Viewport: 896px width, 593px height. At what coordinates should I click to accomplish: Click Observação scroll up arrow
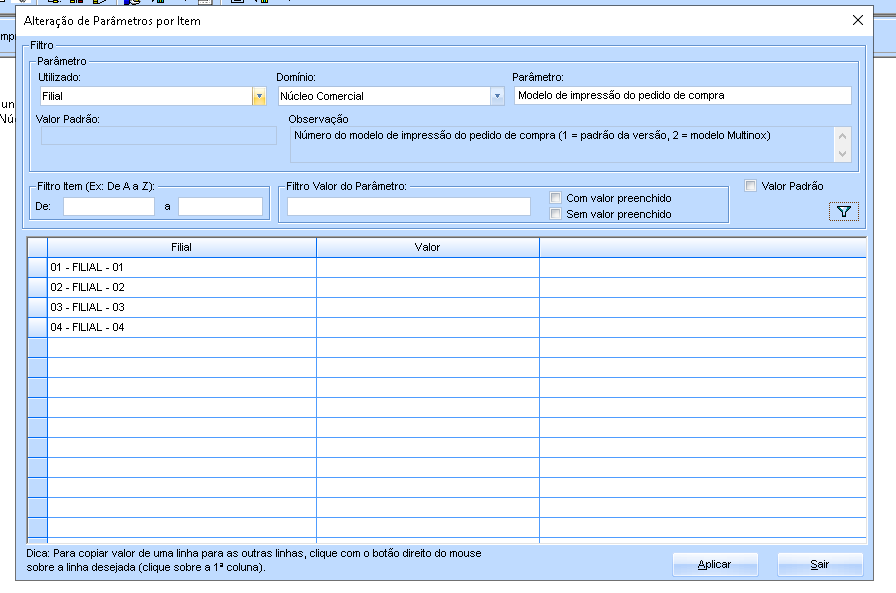(x=842, y=136)
